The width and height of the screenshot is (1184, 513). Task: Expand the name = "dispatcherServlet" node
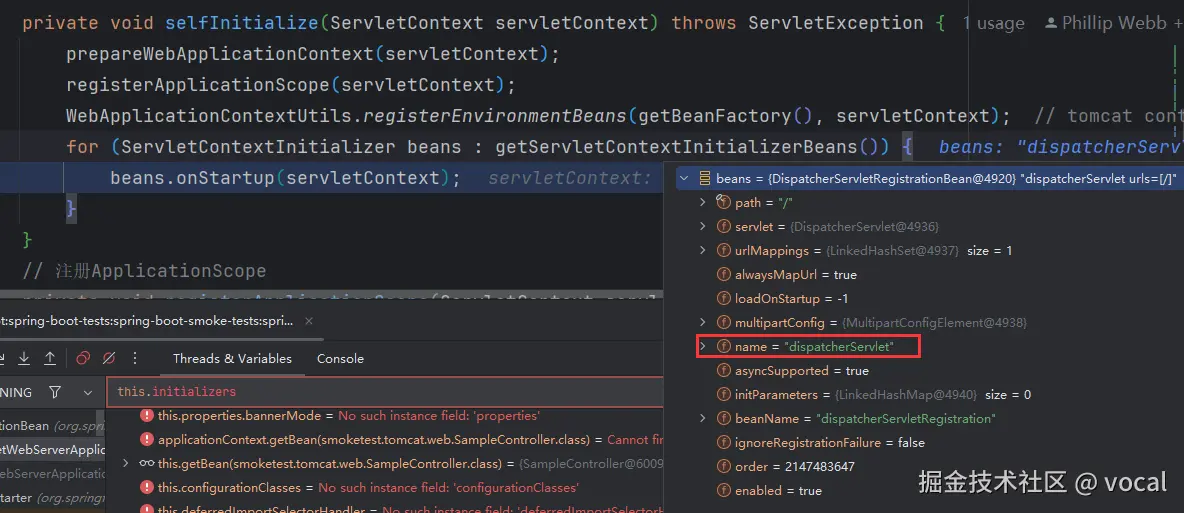(x=702, y=347)
